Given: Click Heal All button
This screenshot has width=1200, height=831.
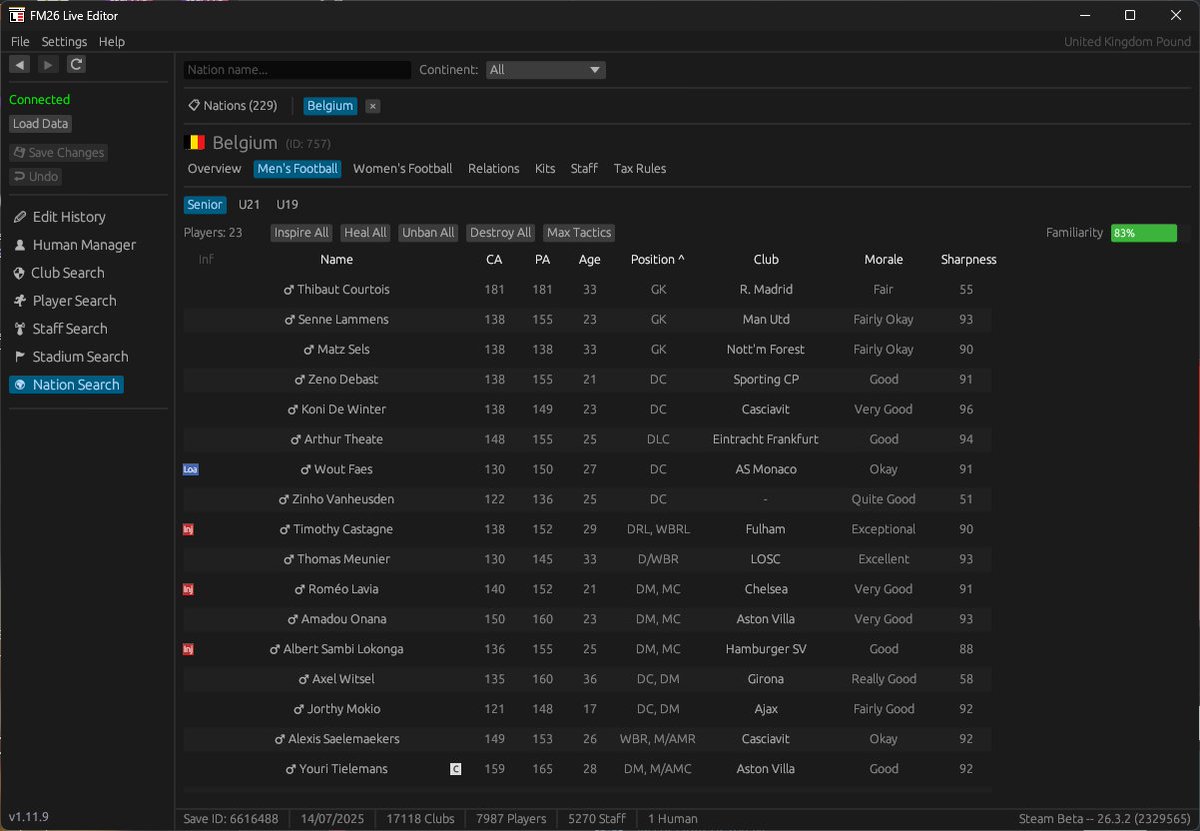Looking at the screenshot, I should pyautogui.click(x=365, y=233).
